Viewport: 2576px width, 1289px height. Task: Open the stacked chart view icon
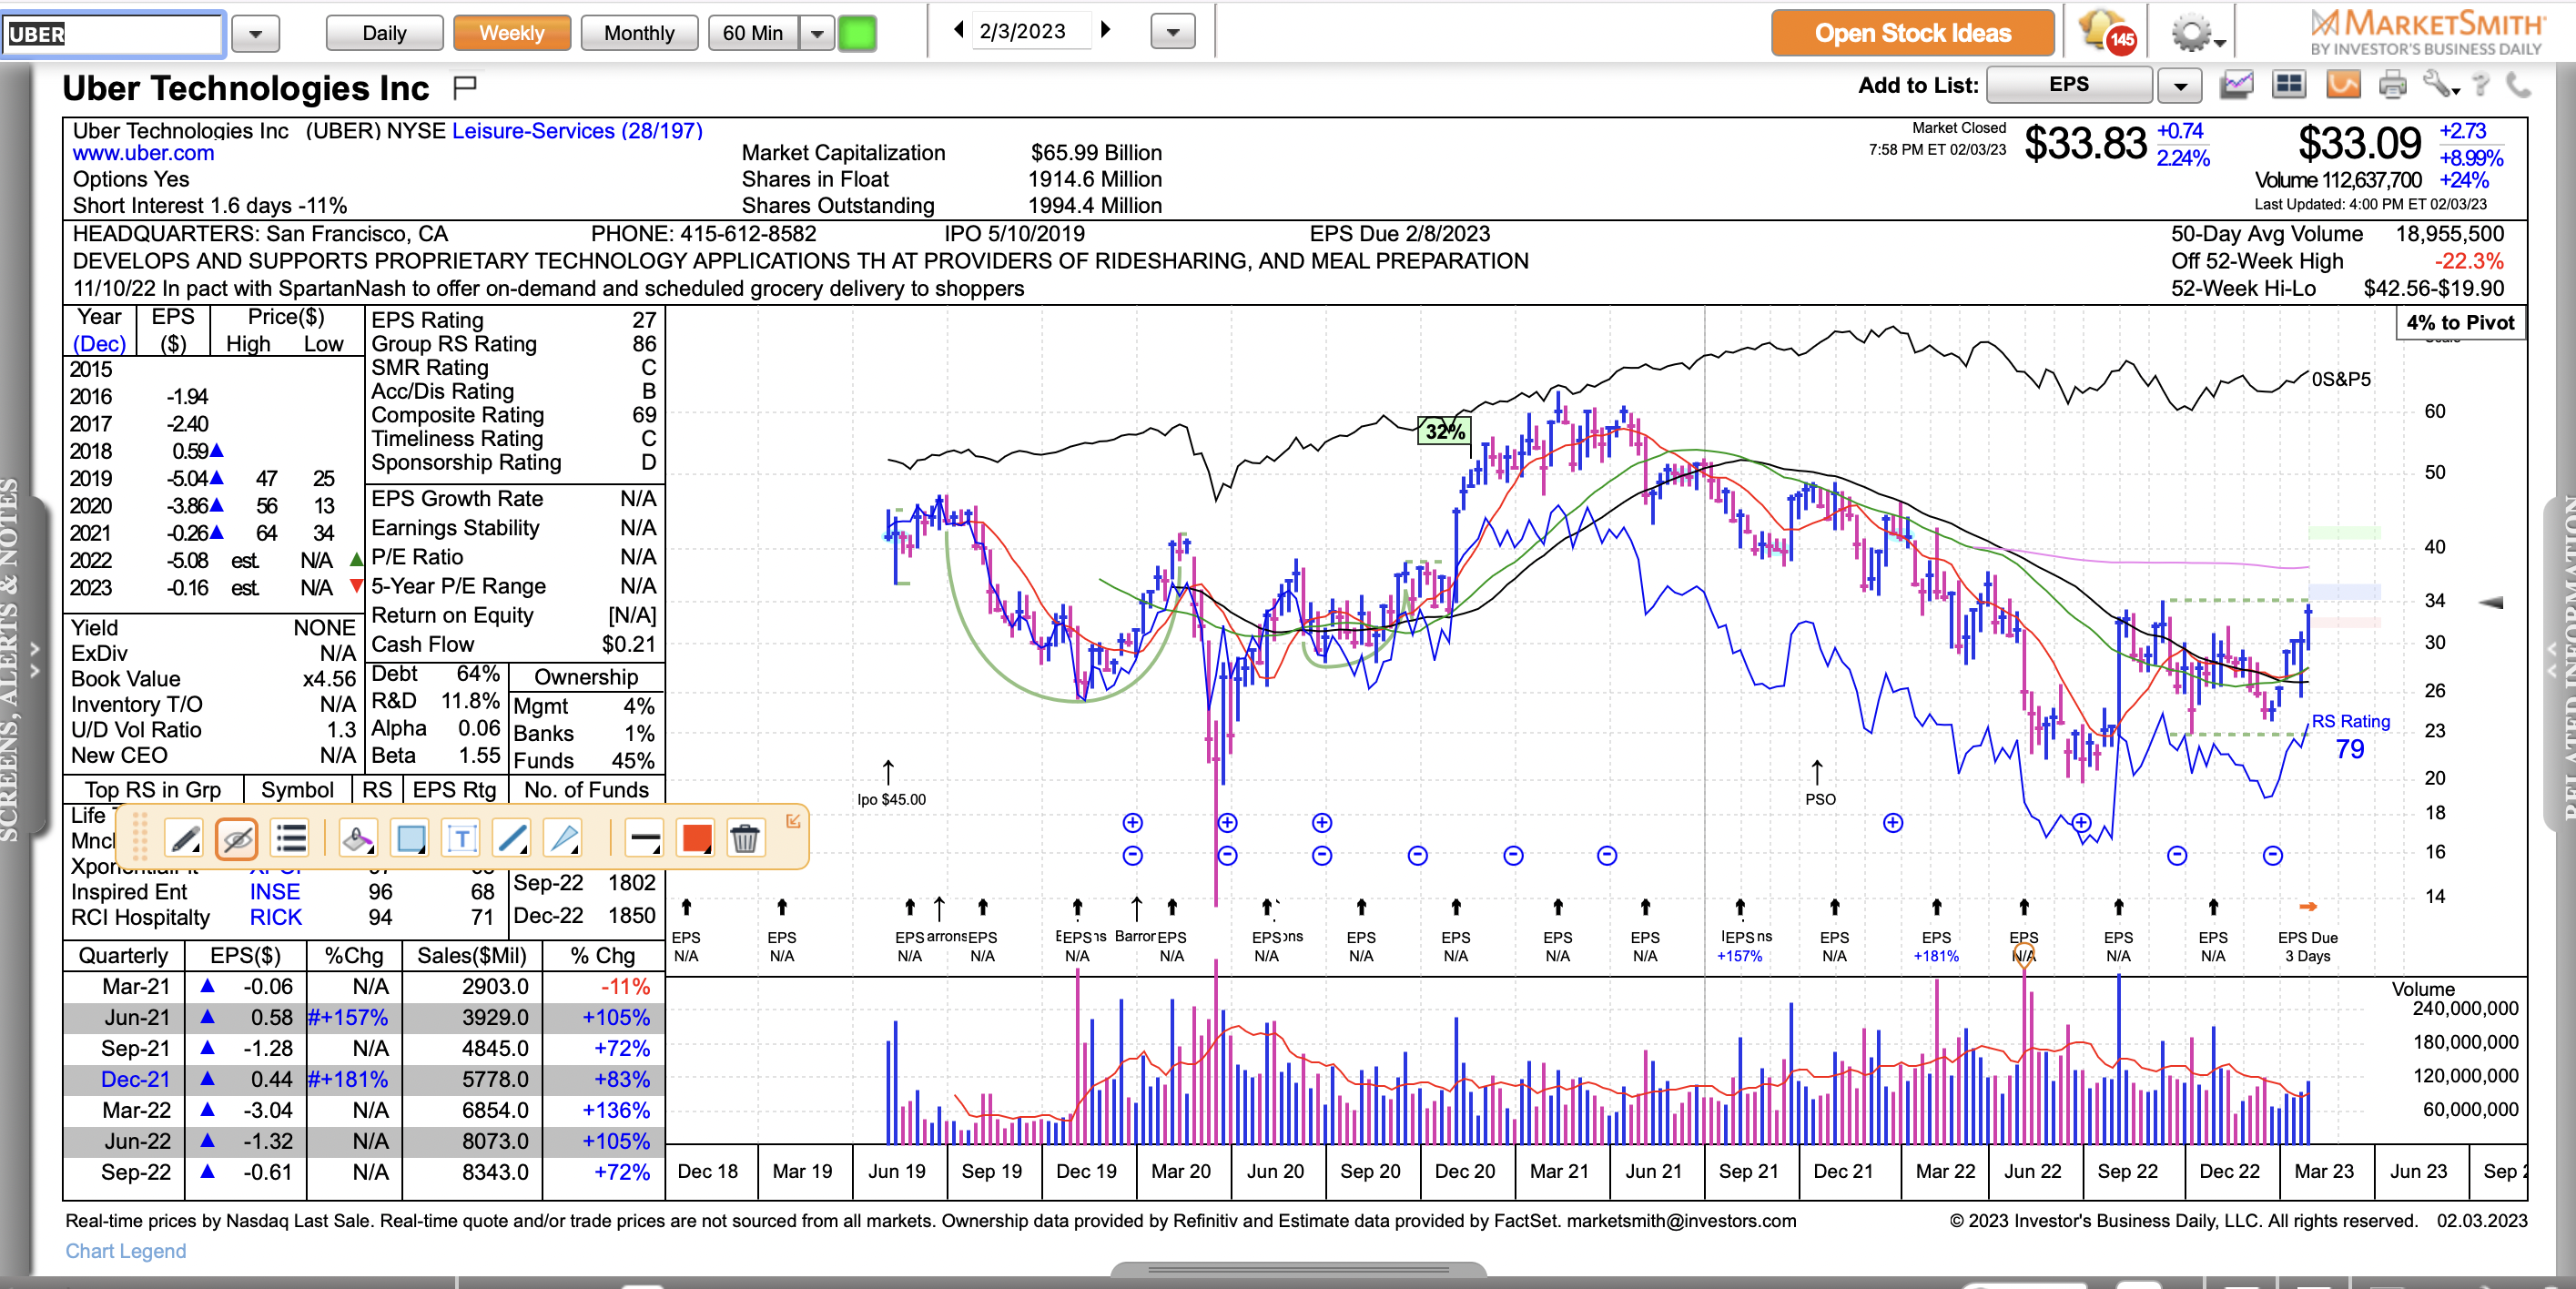(2237, 85)
